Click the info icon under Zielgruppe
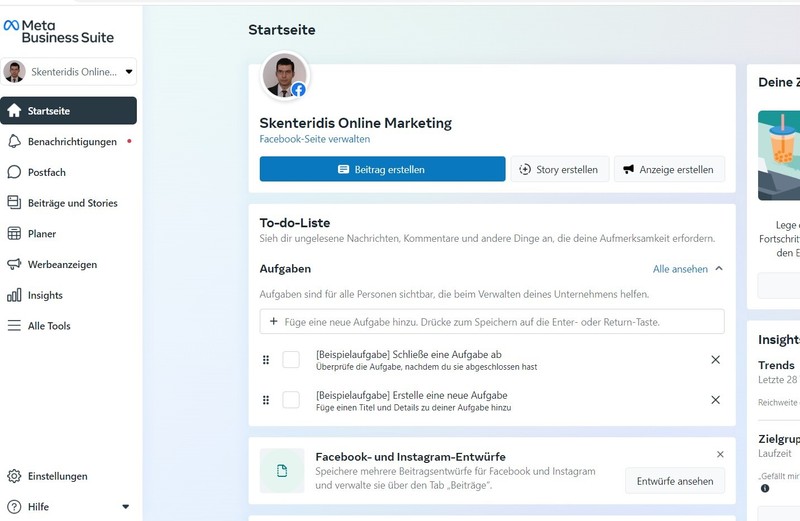 tap(764, 488)
